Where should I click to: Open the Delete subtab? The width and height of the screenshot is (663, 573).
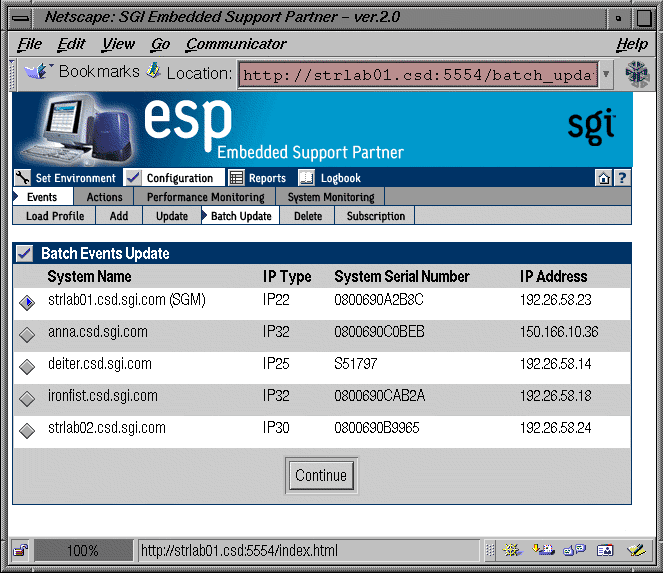(308, 216)
